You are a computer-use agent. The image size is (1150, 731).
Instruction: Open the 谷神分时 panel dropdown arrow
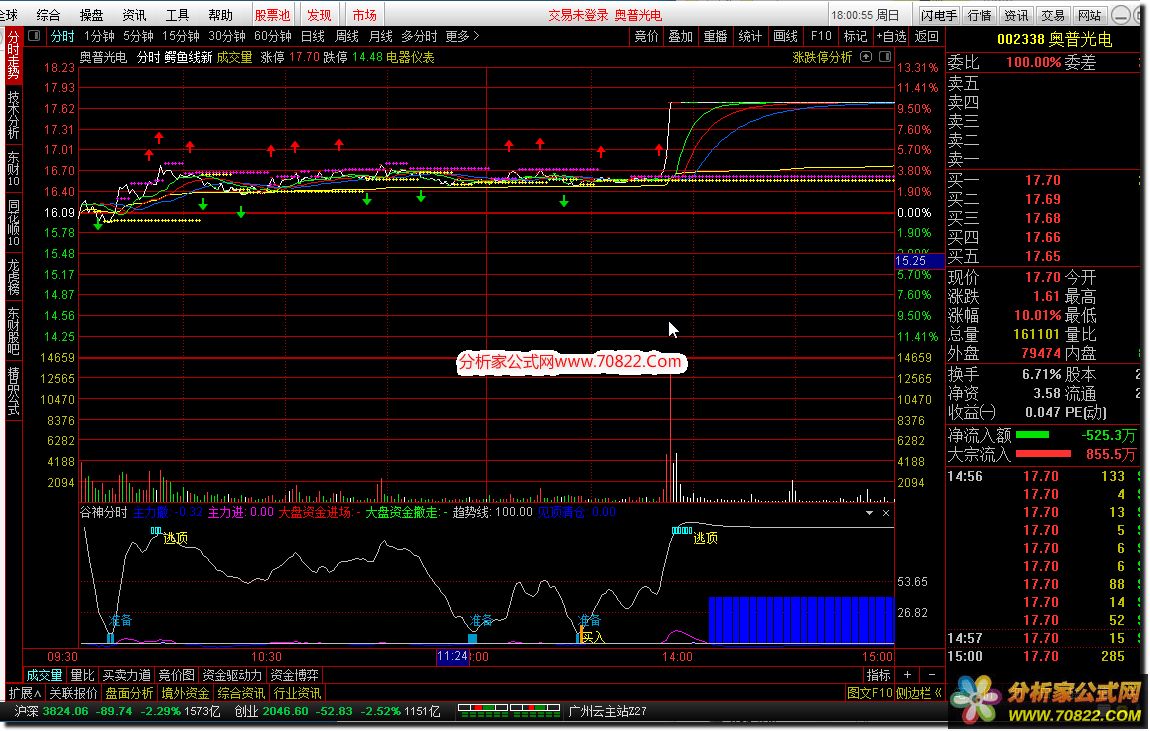869,513
